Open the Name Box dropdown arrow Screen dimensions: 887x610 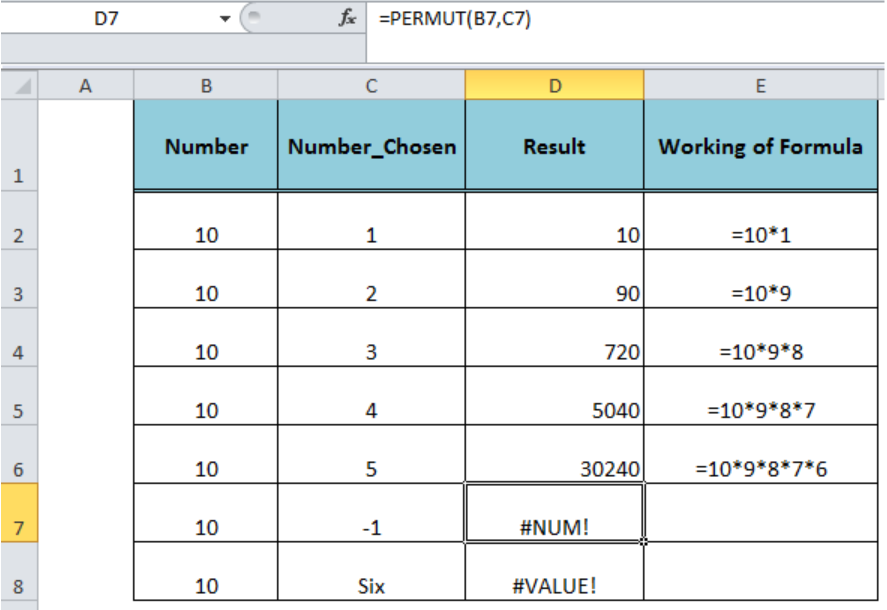(x=225, y=19)
